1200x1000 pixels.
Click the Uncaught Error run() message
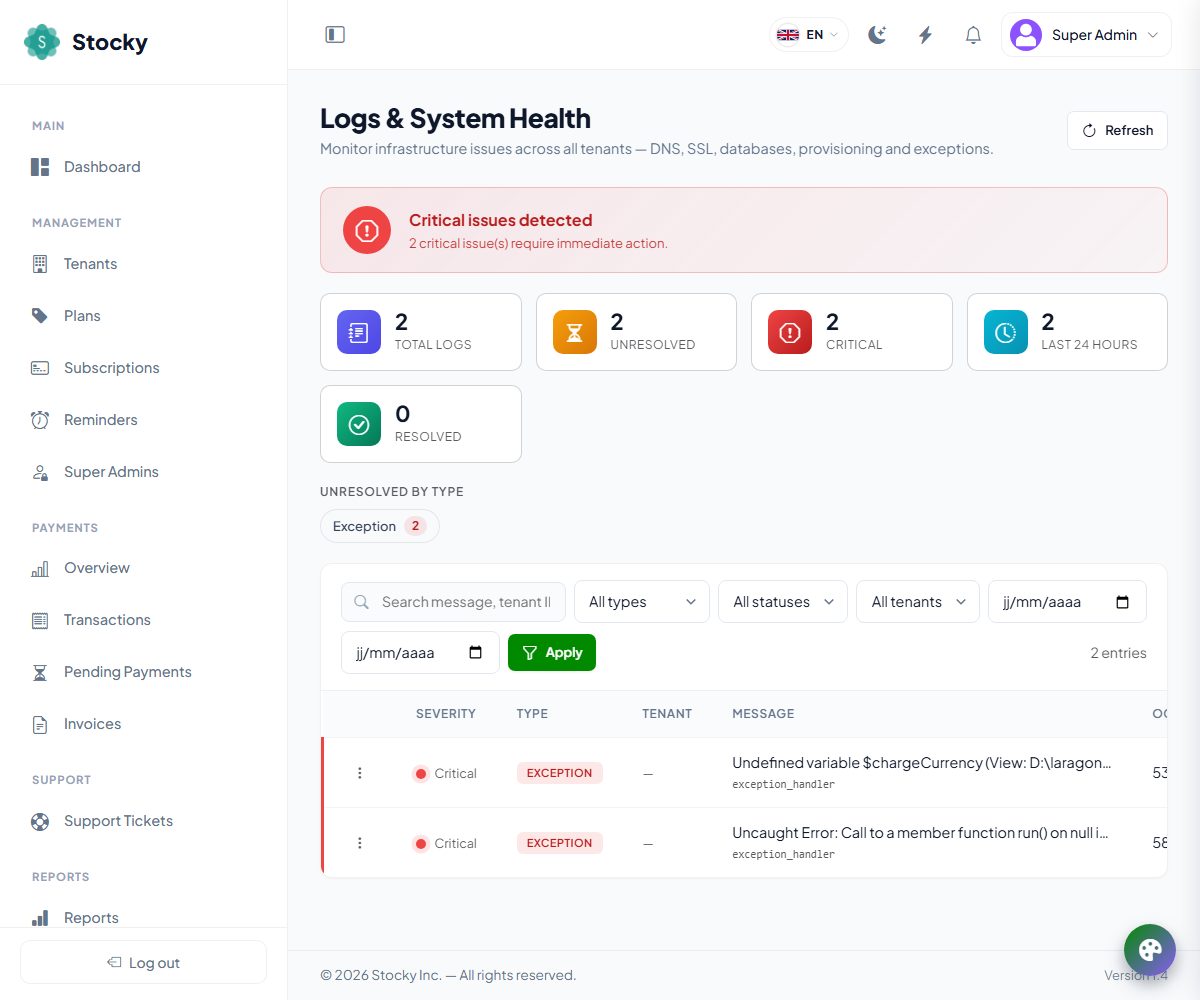tap(920, 833)
